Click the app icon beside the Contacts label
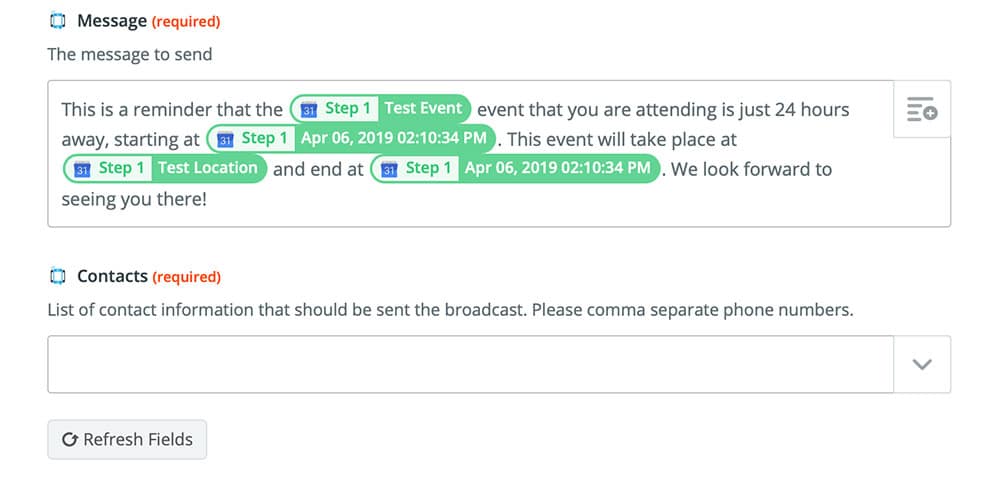Viewport: 1000px width, 483px height. click(57, 276)
